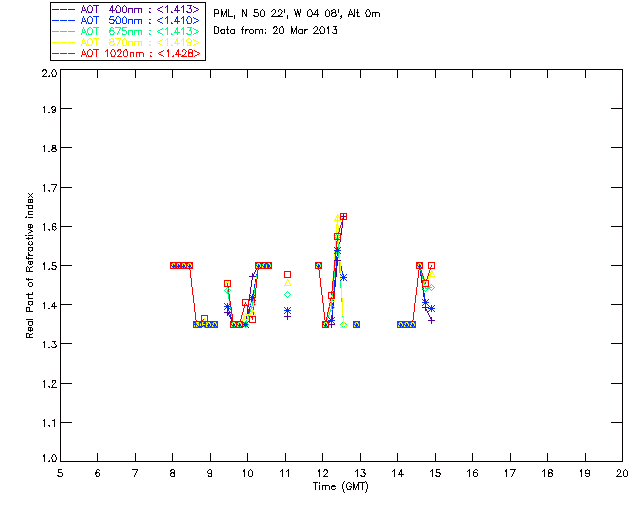The image size is (640, 512).
Task: Click the x-axis hour label 11
Action: (x=285, y=473)
